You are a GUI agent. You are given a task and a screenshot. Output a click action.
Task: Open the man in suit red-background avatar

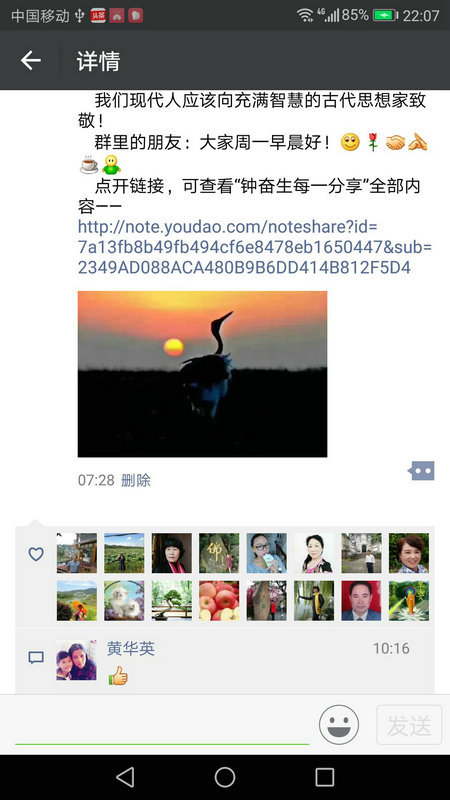tap(361, 601)
